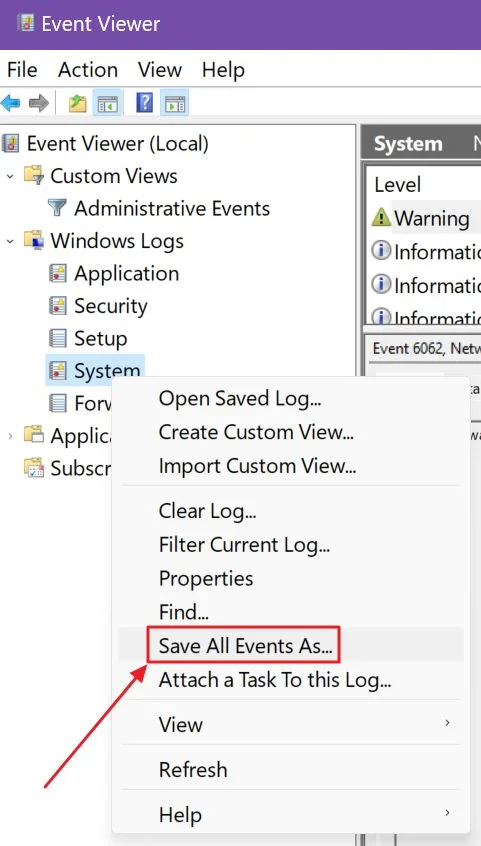Click the Application log icon
The width and height of the screenshot is (481, 846).
coord(57,274)
